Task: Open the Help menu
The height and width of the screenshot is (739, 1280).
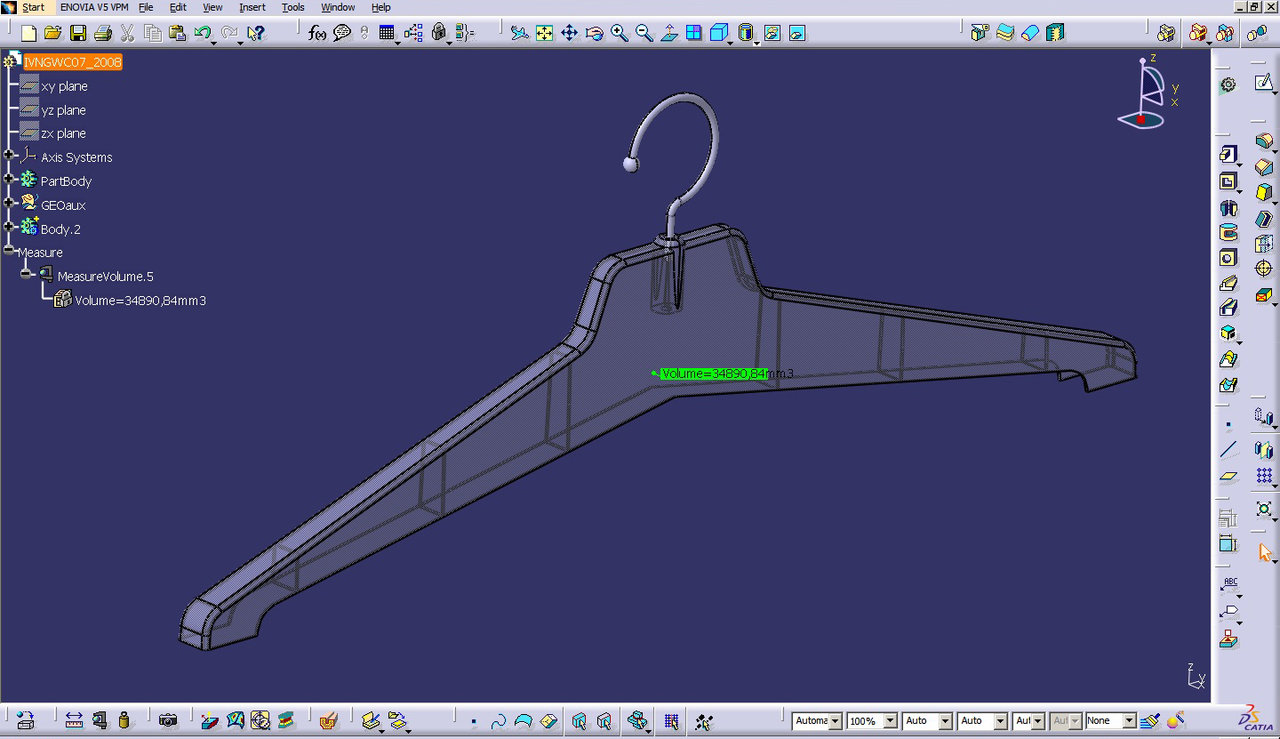Action: click(381, 7)
